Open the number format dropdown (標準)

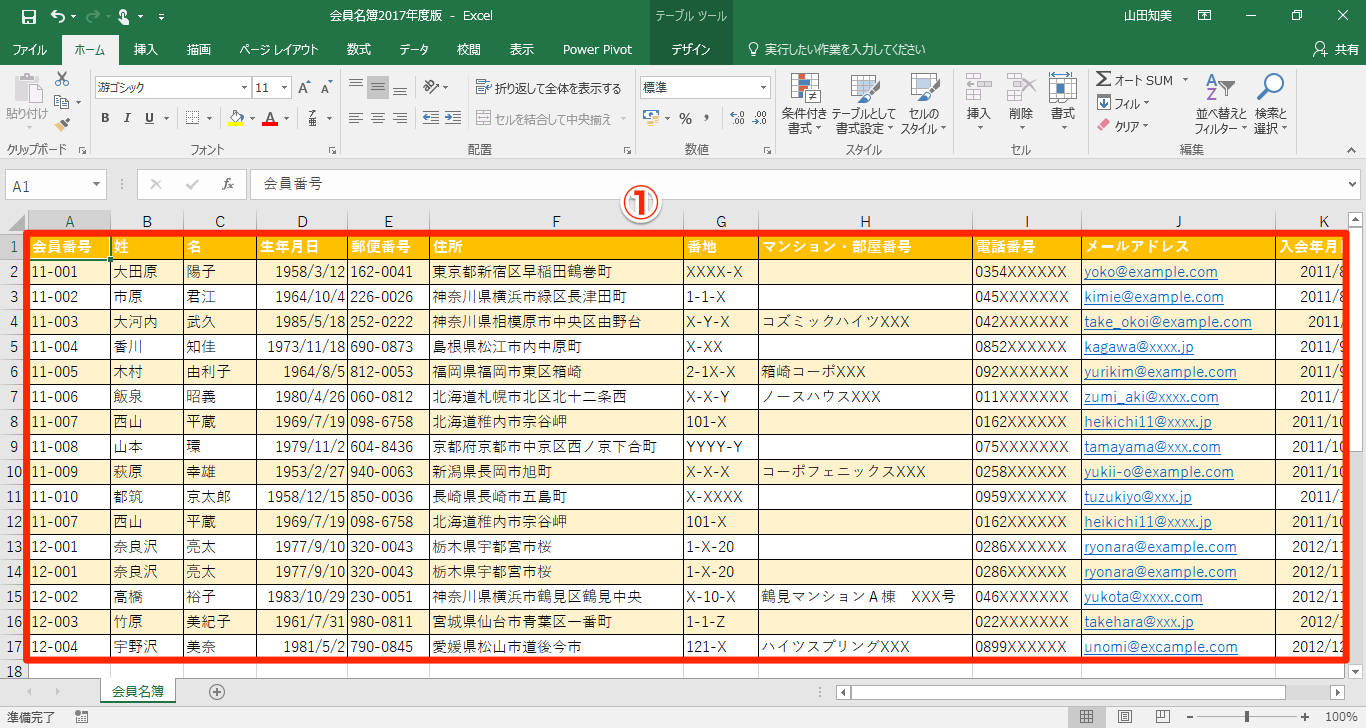tap(764, 88)
